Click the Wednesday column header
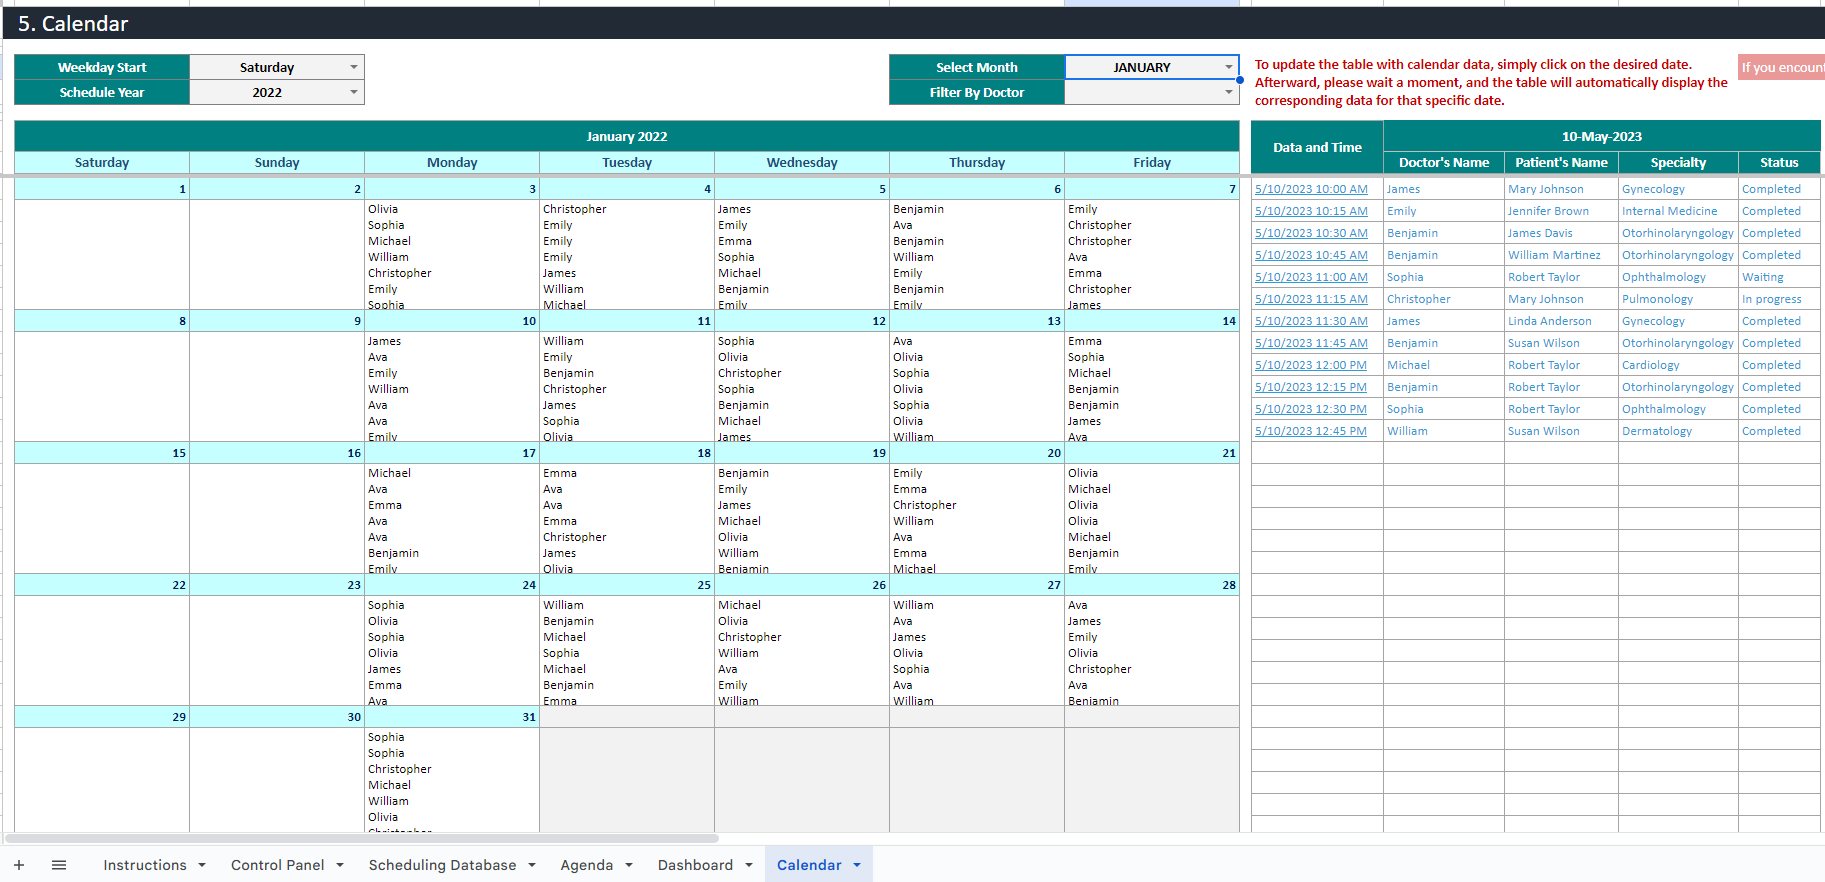 pyautogui.click(x=802, y=162)
